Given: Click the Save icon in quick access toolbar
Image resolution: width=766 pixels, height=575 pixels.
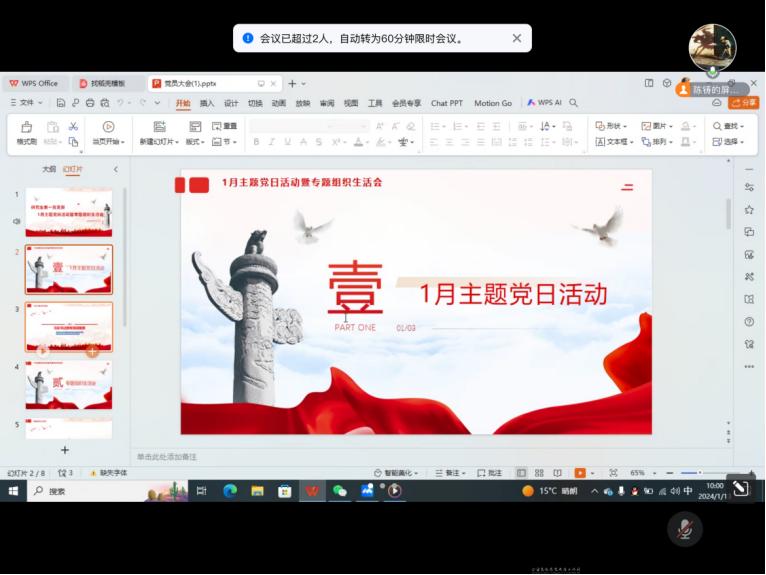Looking at the screenshot, I should tap(61, 102).
